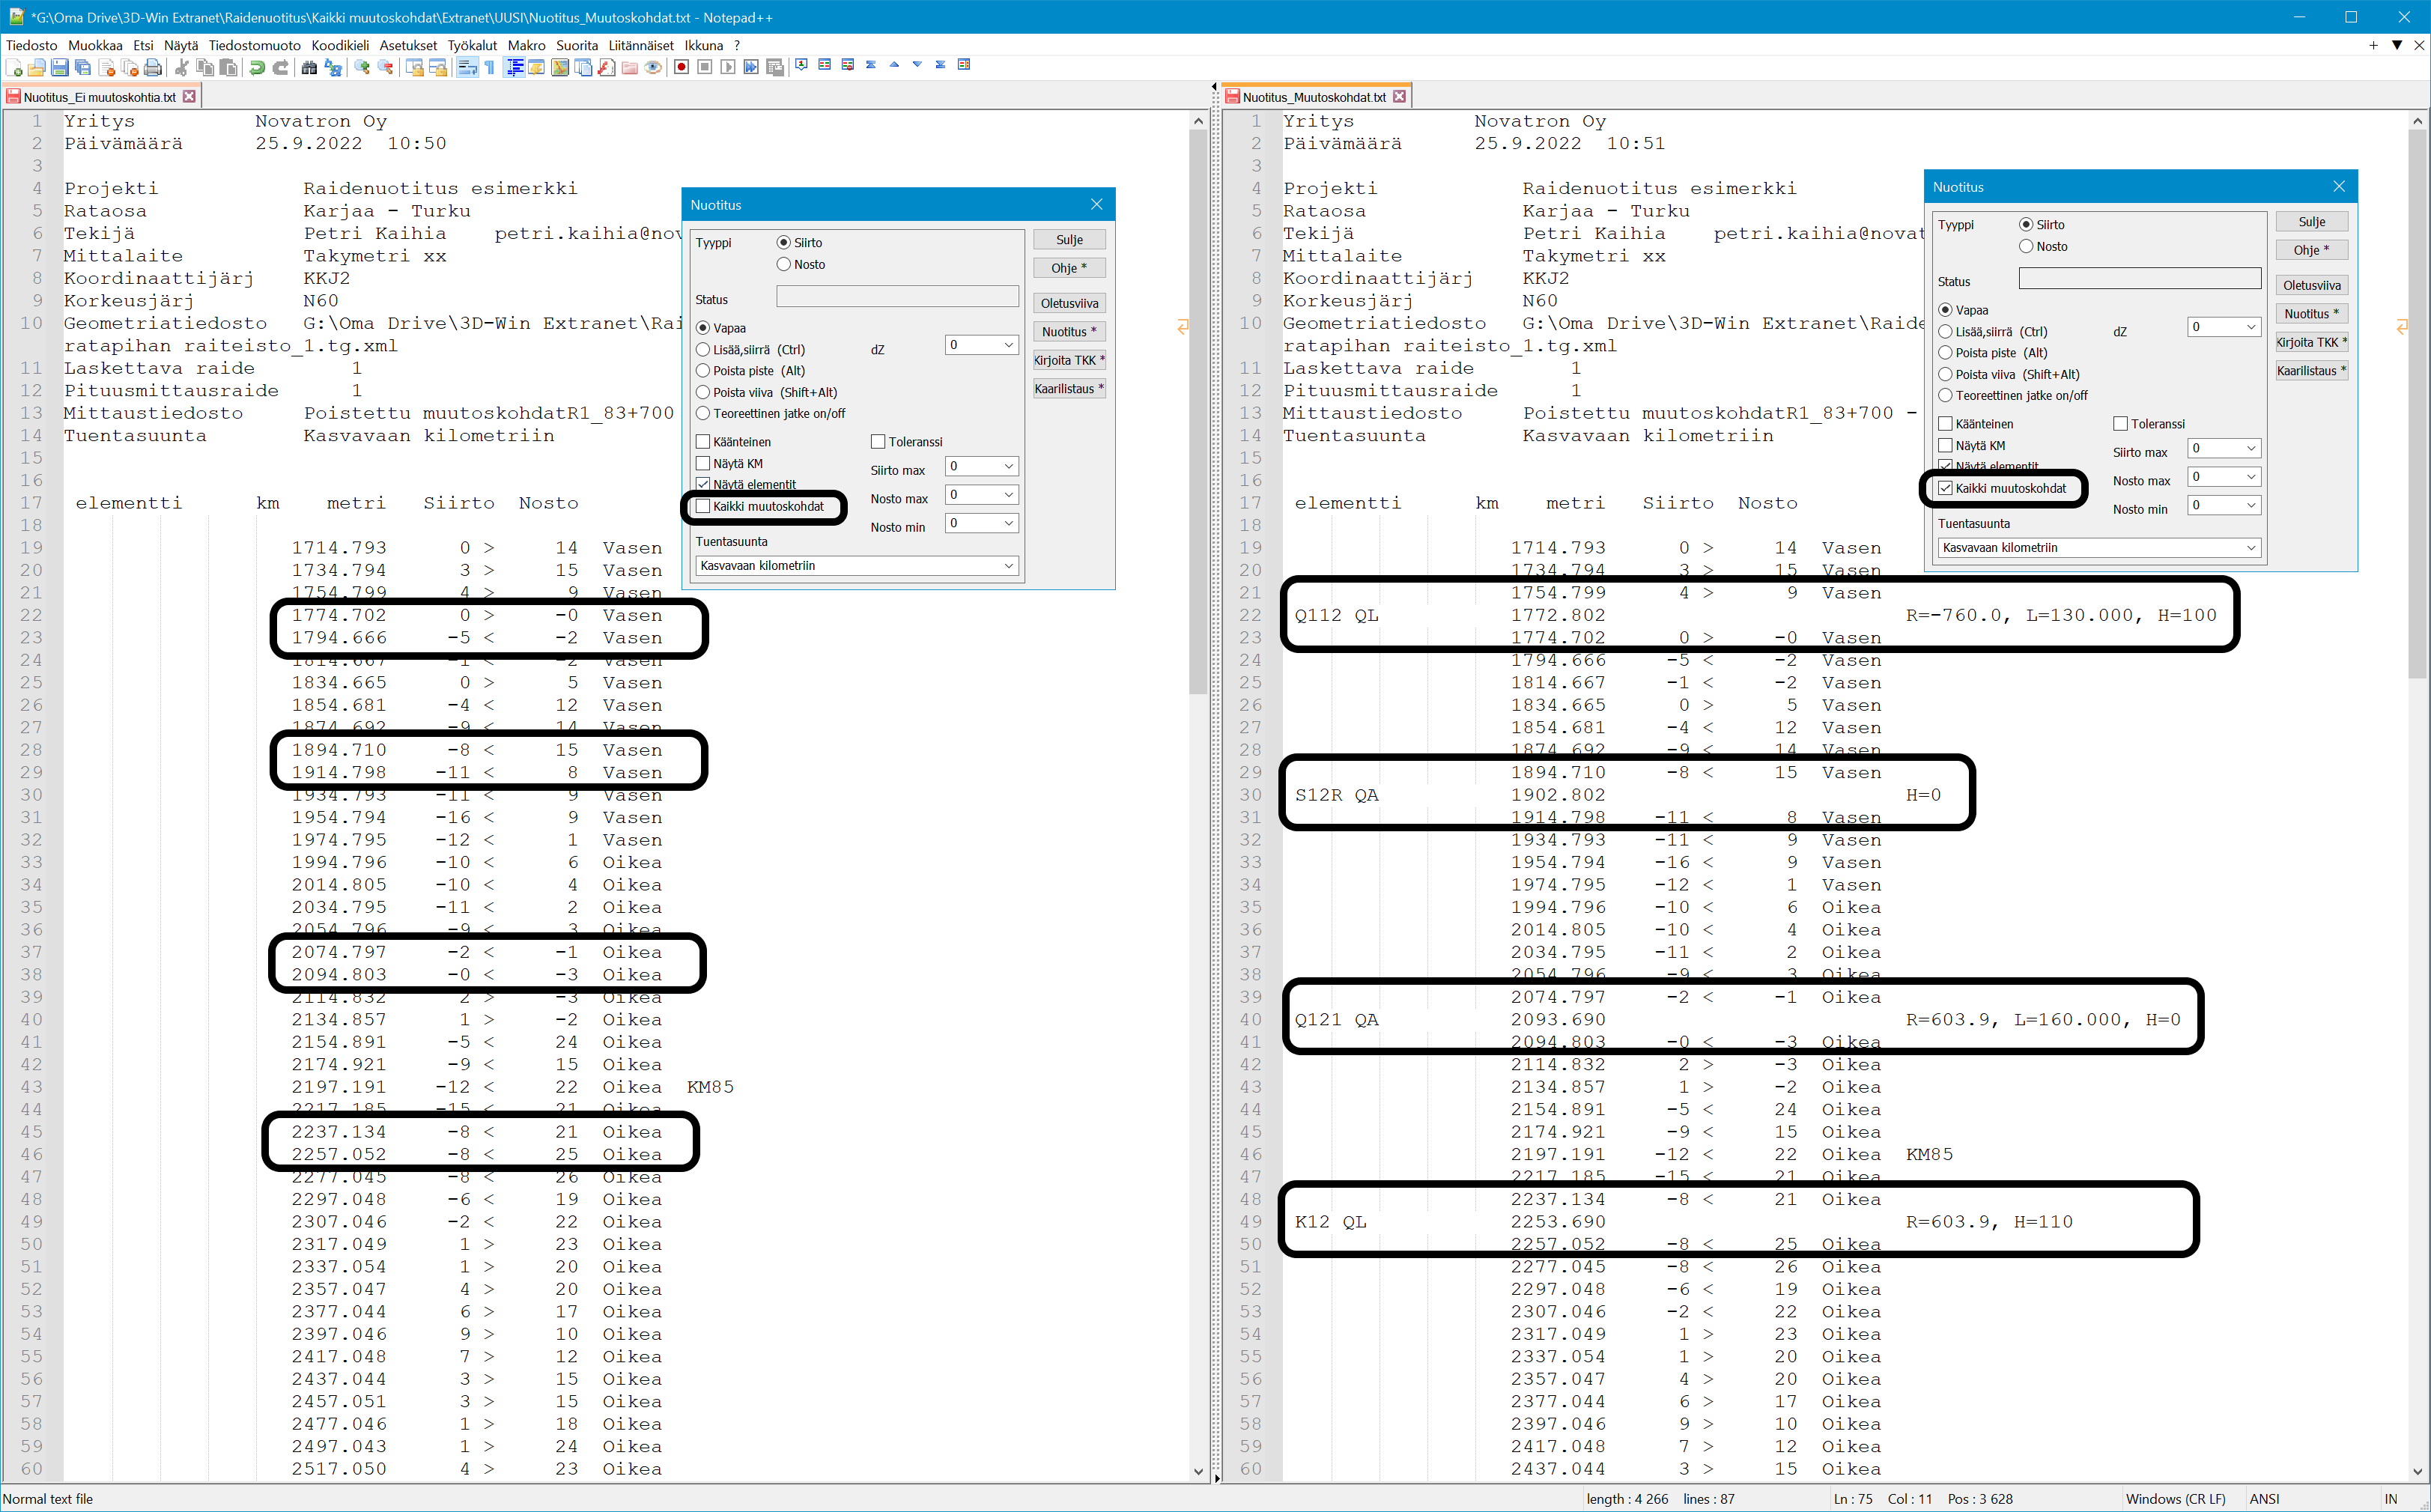The image size is (2431, 1512).
Task: Open the Koodikieli menu
Action: pos(340,45)
